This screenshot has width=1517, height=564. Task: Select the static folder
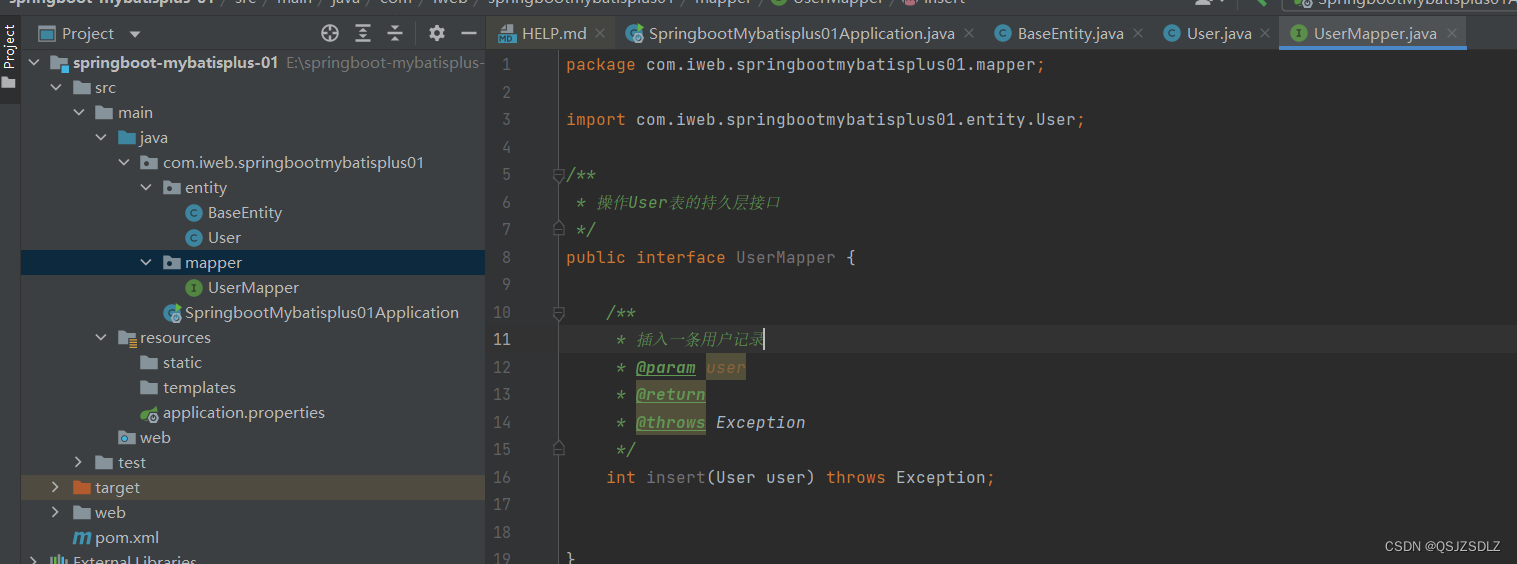click(x=182, y=363)
